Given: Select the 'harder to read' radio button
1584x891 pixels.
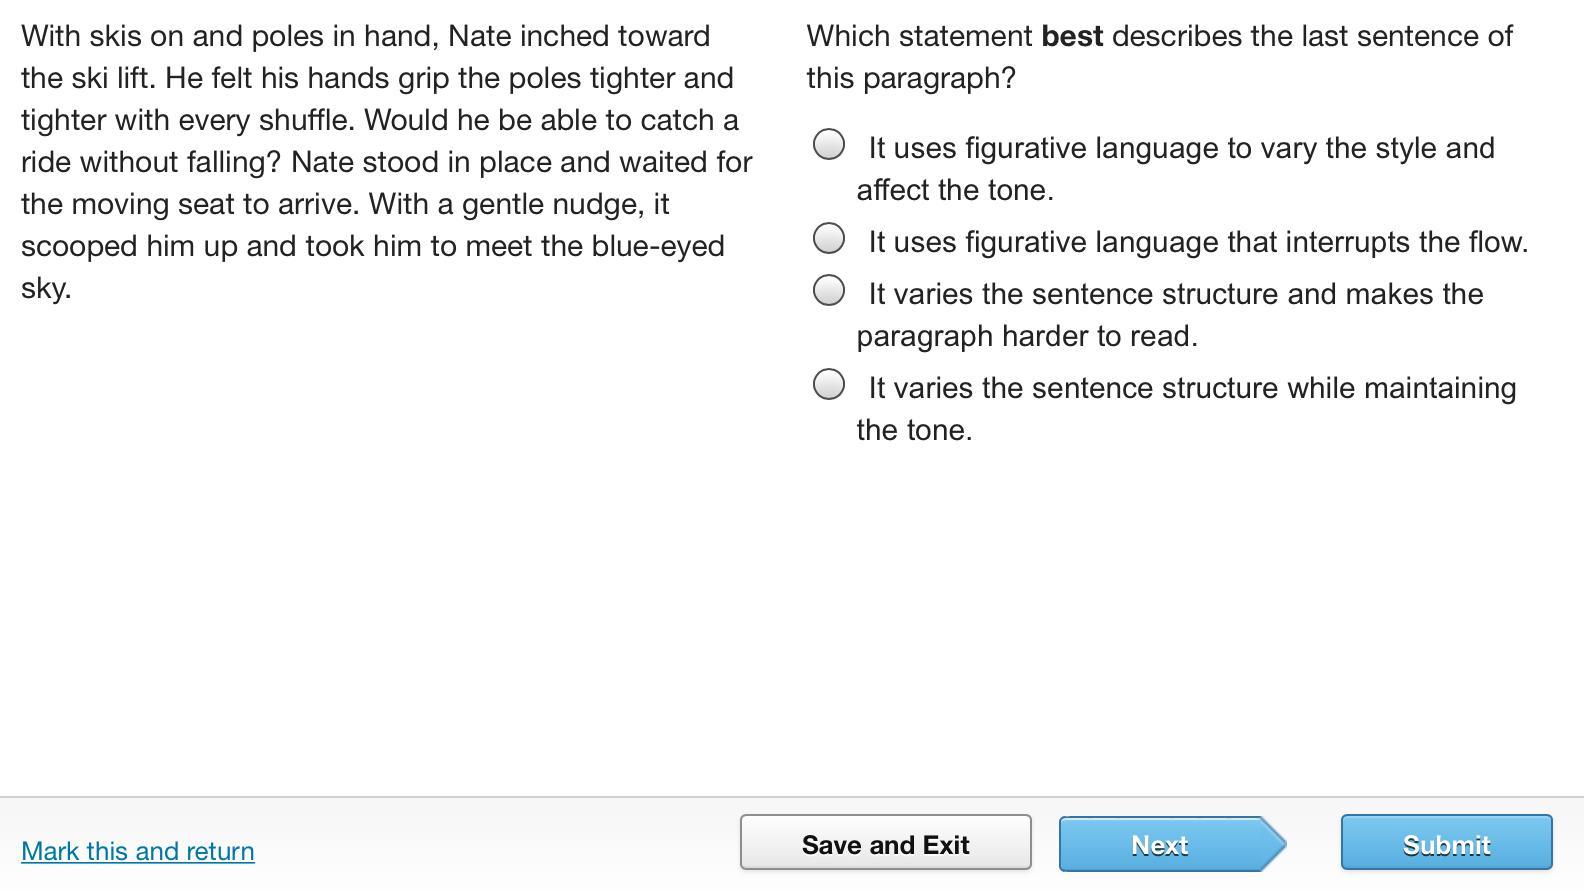Looking at the screenshot, I should coord(829,291).
